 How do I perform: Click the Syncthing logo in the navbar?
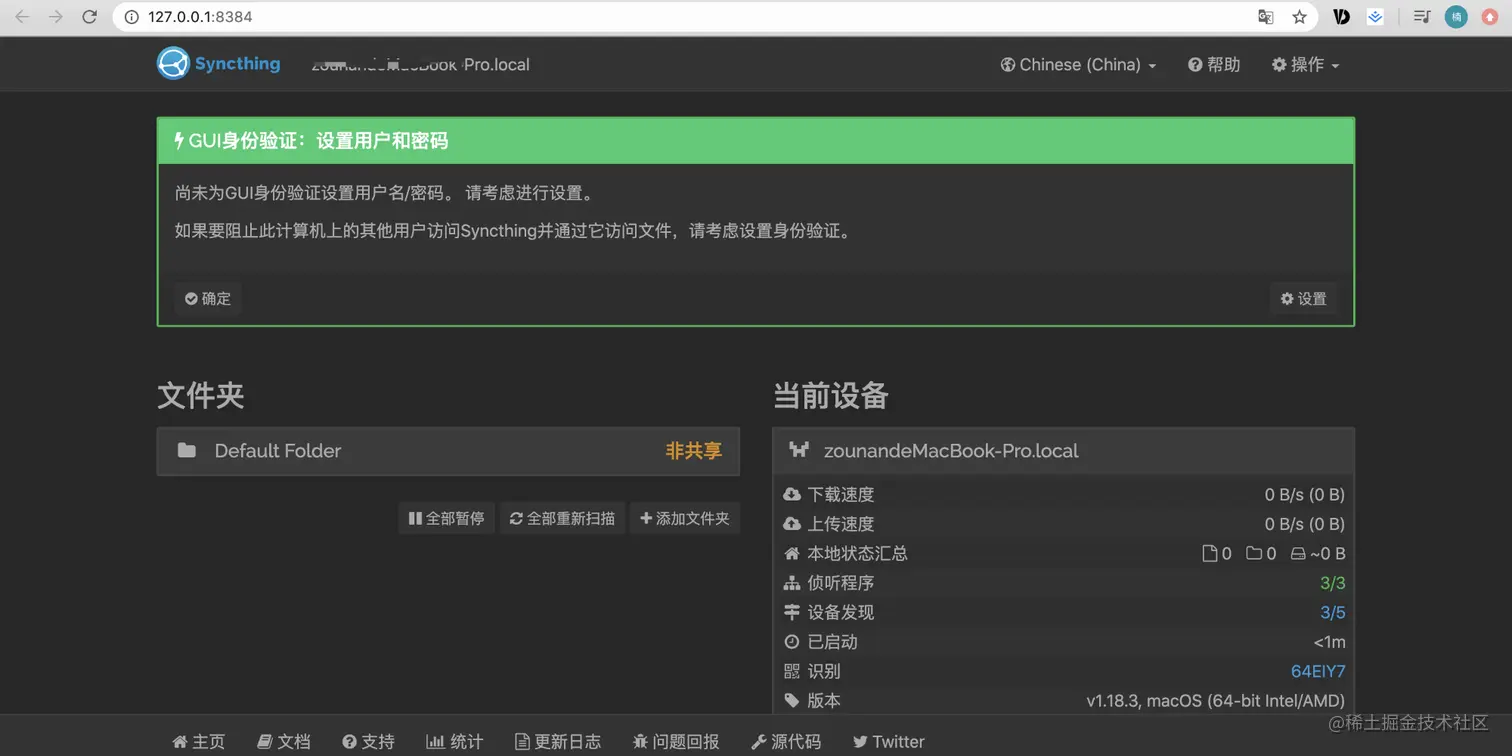tap(218, 64)
